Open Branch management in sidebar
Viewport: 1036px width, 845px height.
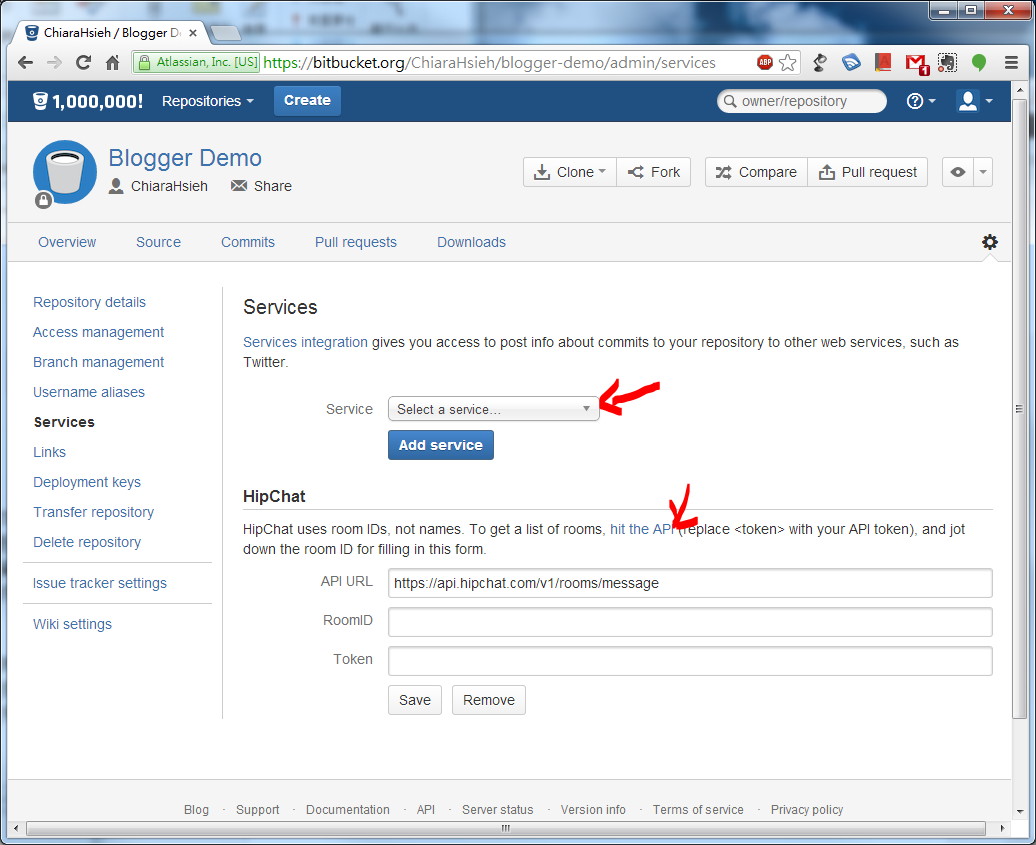98,362
